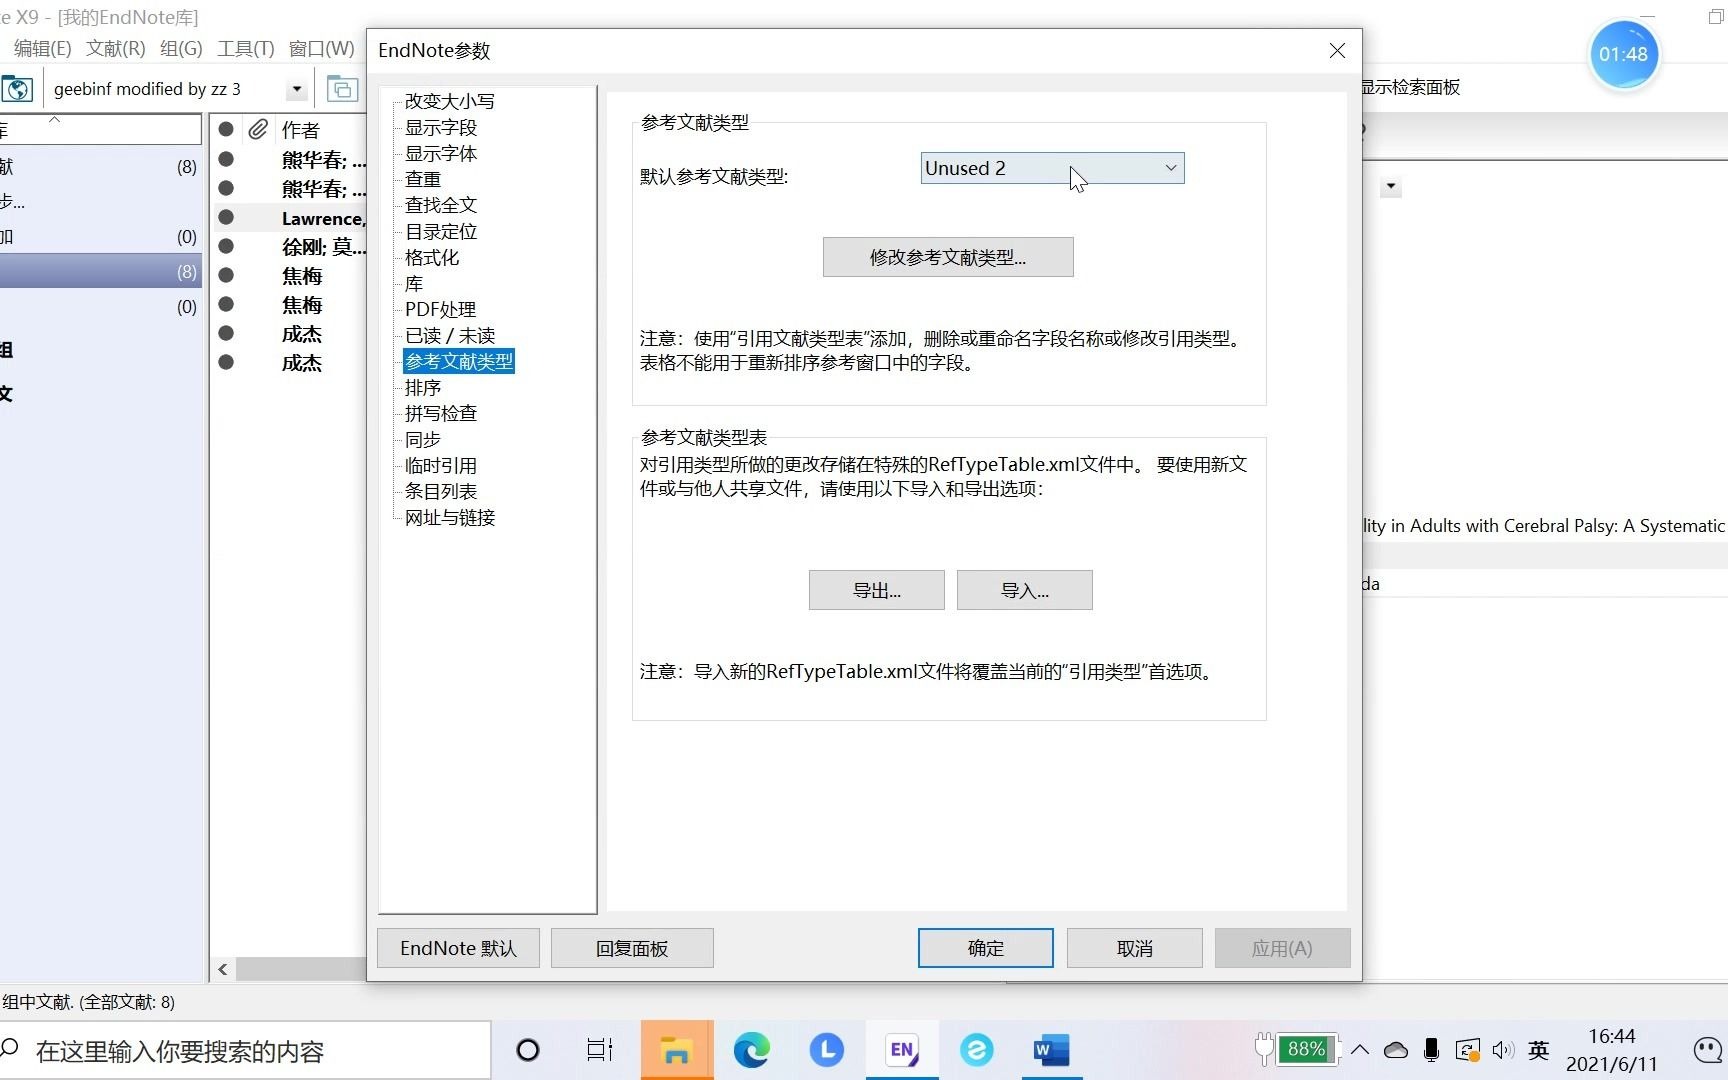The width and height of the screenshot is (1728, 1080).
Task: Open the default reference type dropdown
Action: (1052, 168)
